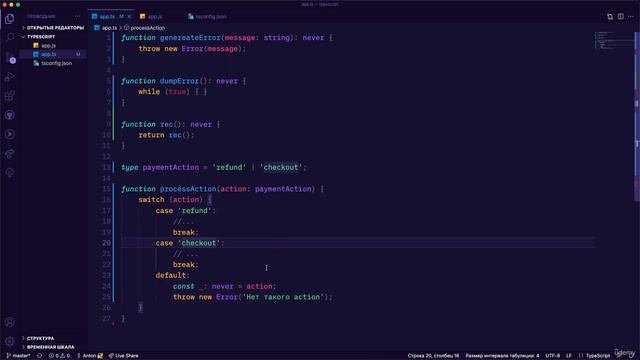The width and height of the screenshot is (640, 360).
Task: Click 'checkout' string in the type definition
Action: click(281, 167)
